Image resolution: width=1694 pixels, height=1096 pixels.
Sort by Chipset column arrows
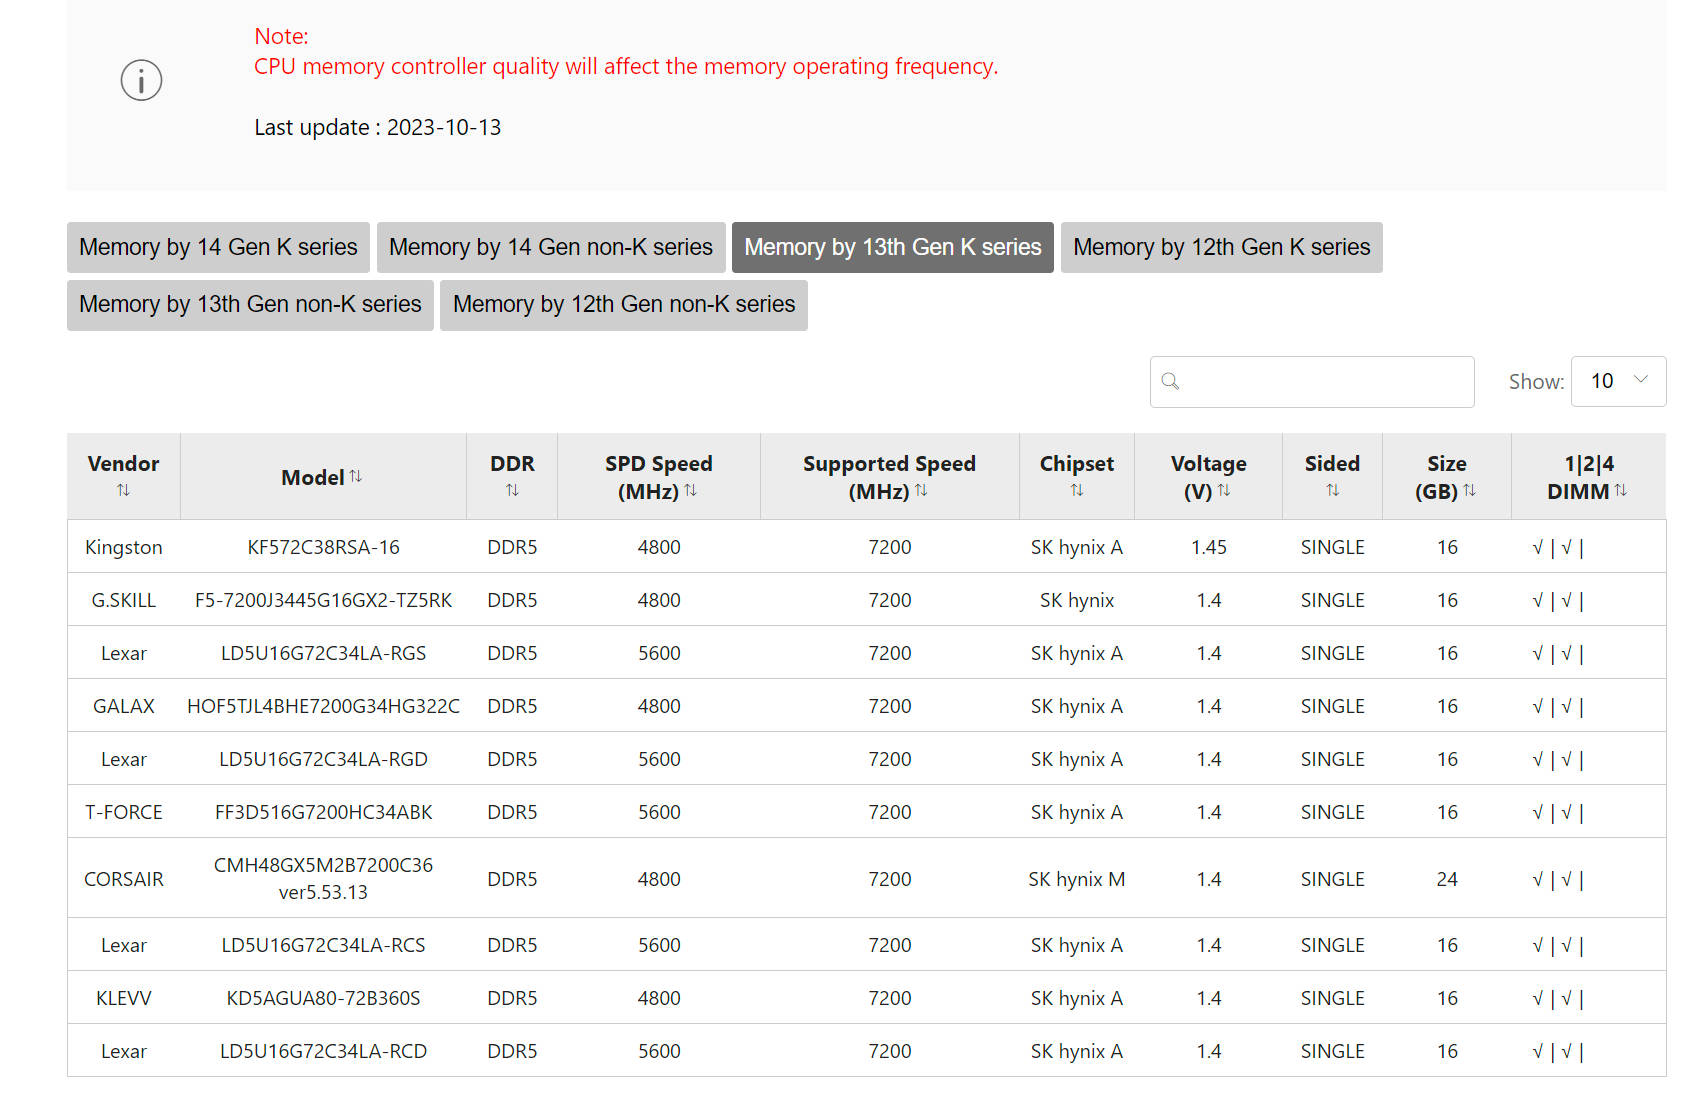[x=1077, y=490]
